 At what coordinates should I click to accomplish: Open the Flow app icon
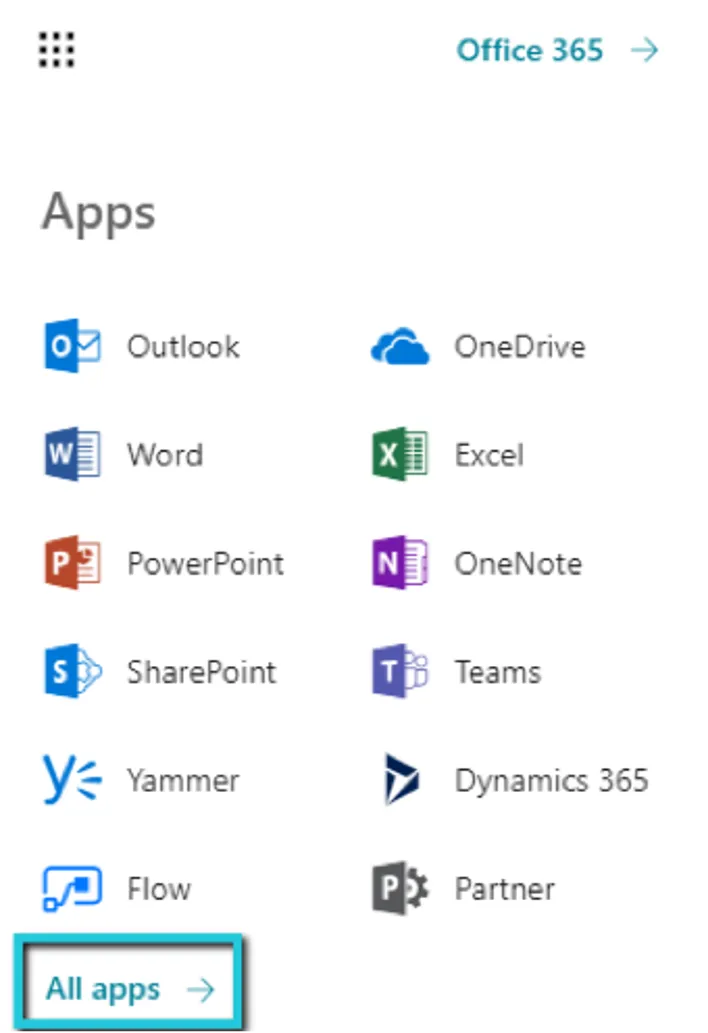(72, 888)
